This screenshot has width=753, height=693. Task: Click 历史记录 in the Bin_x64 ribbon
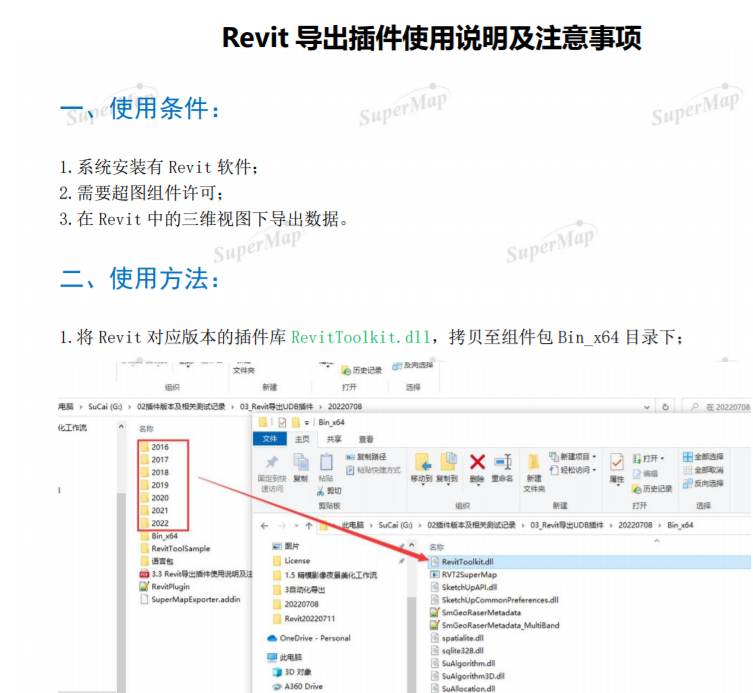pos(652,488)
